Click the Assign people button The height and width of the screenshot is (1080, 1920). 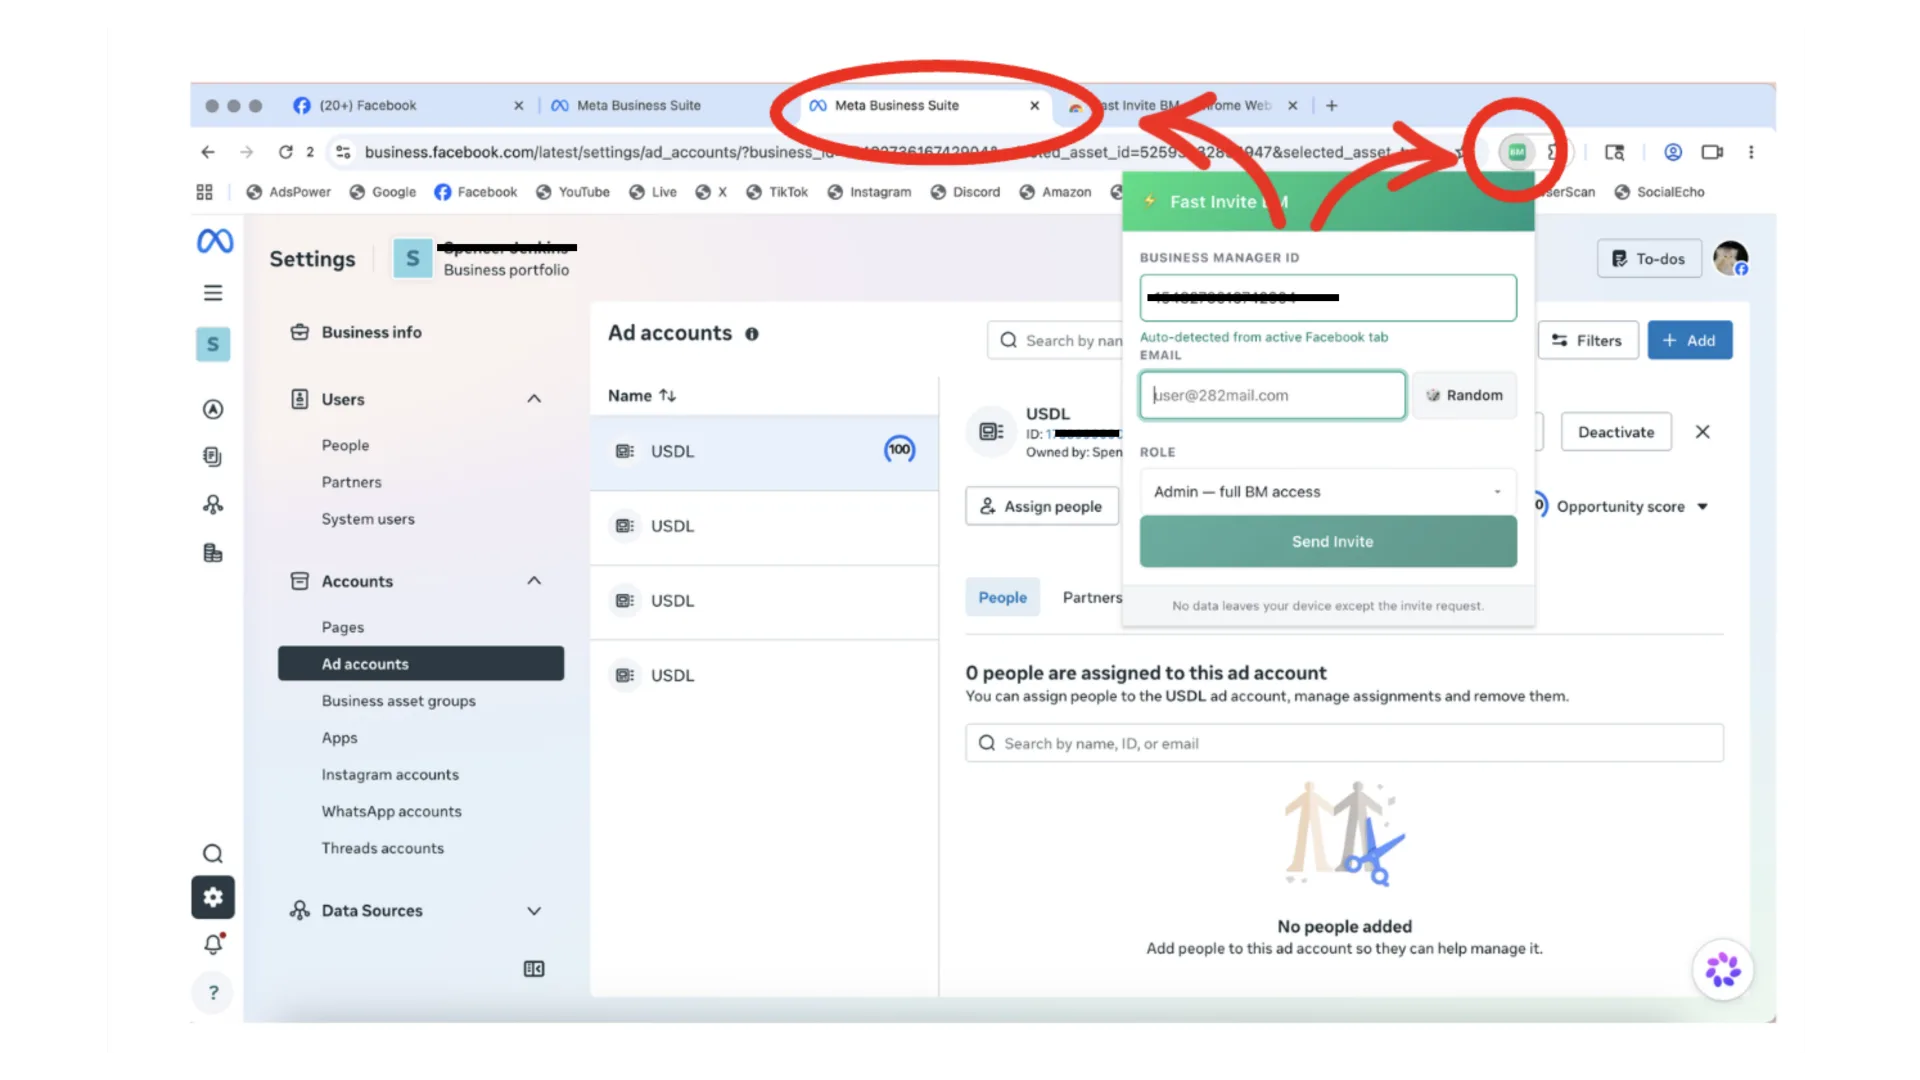[1041, 506]
